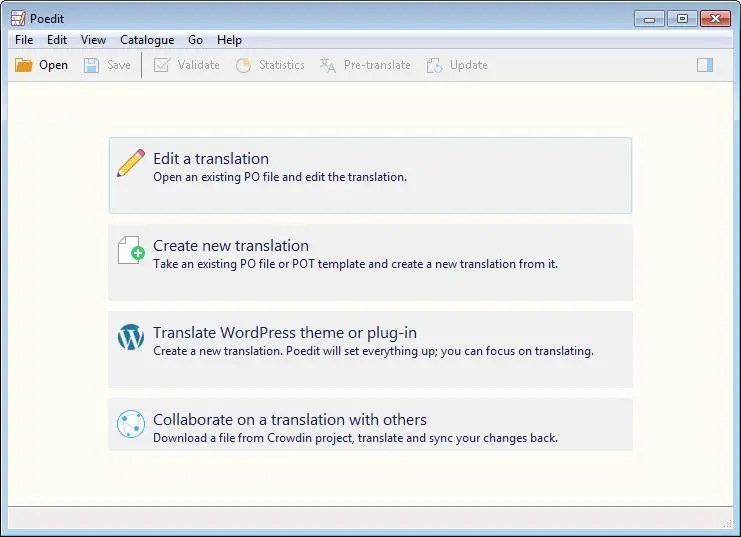Screen dimensions: 741x537
Task: Click the Open folder icon in toolbar
Action: tap(23, 65)
